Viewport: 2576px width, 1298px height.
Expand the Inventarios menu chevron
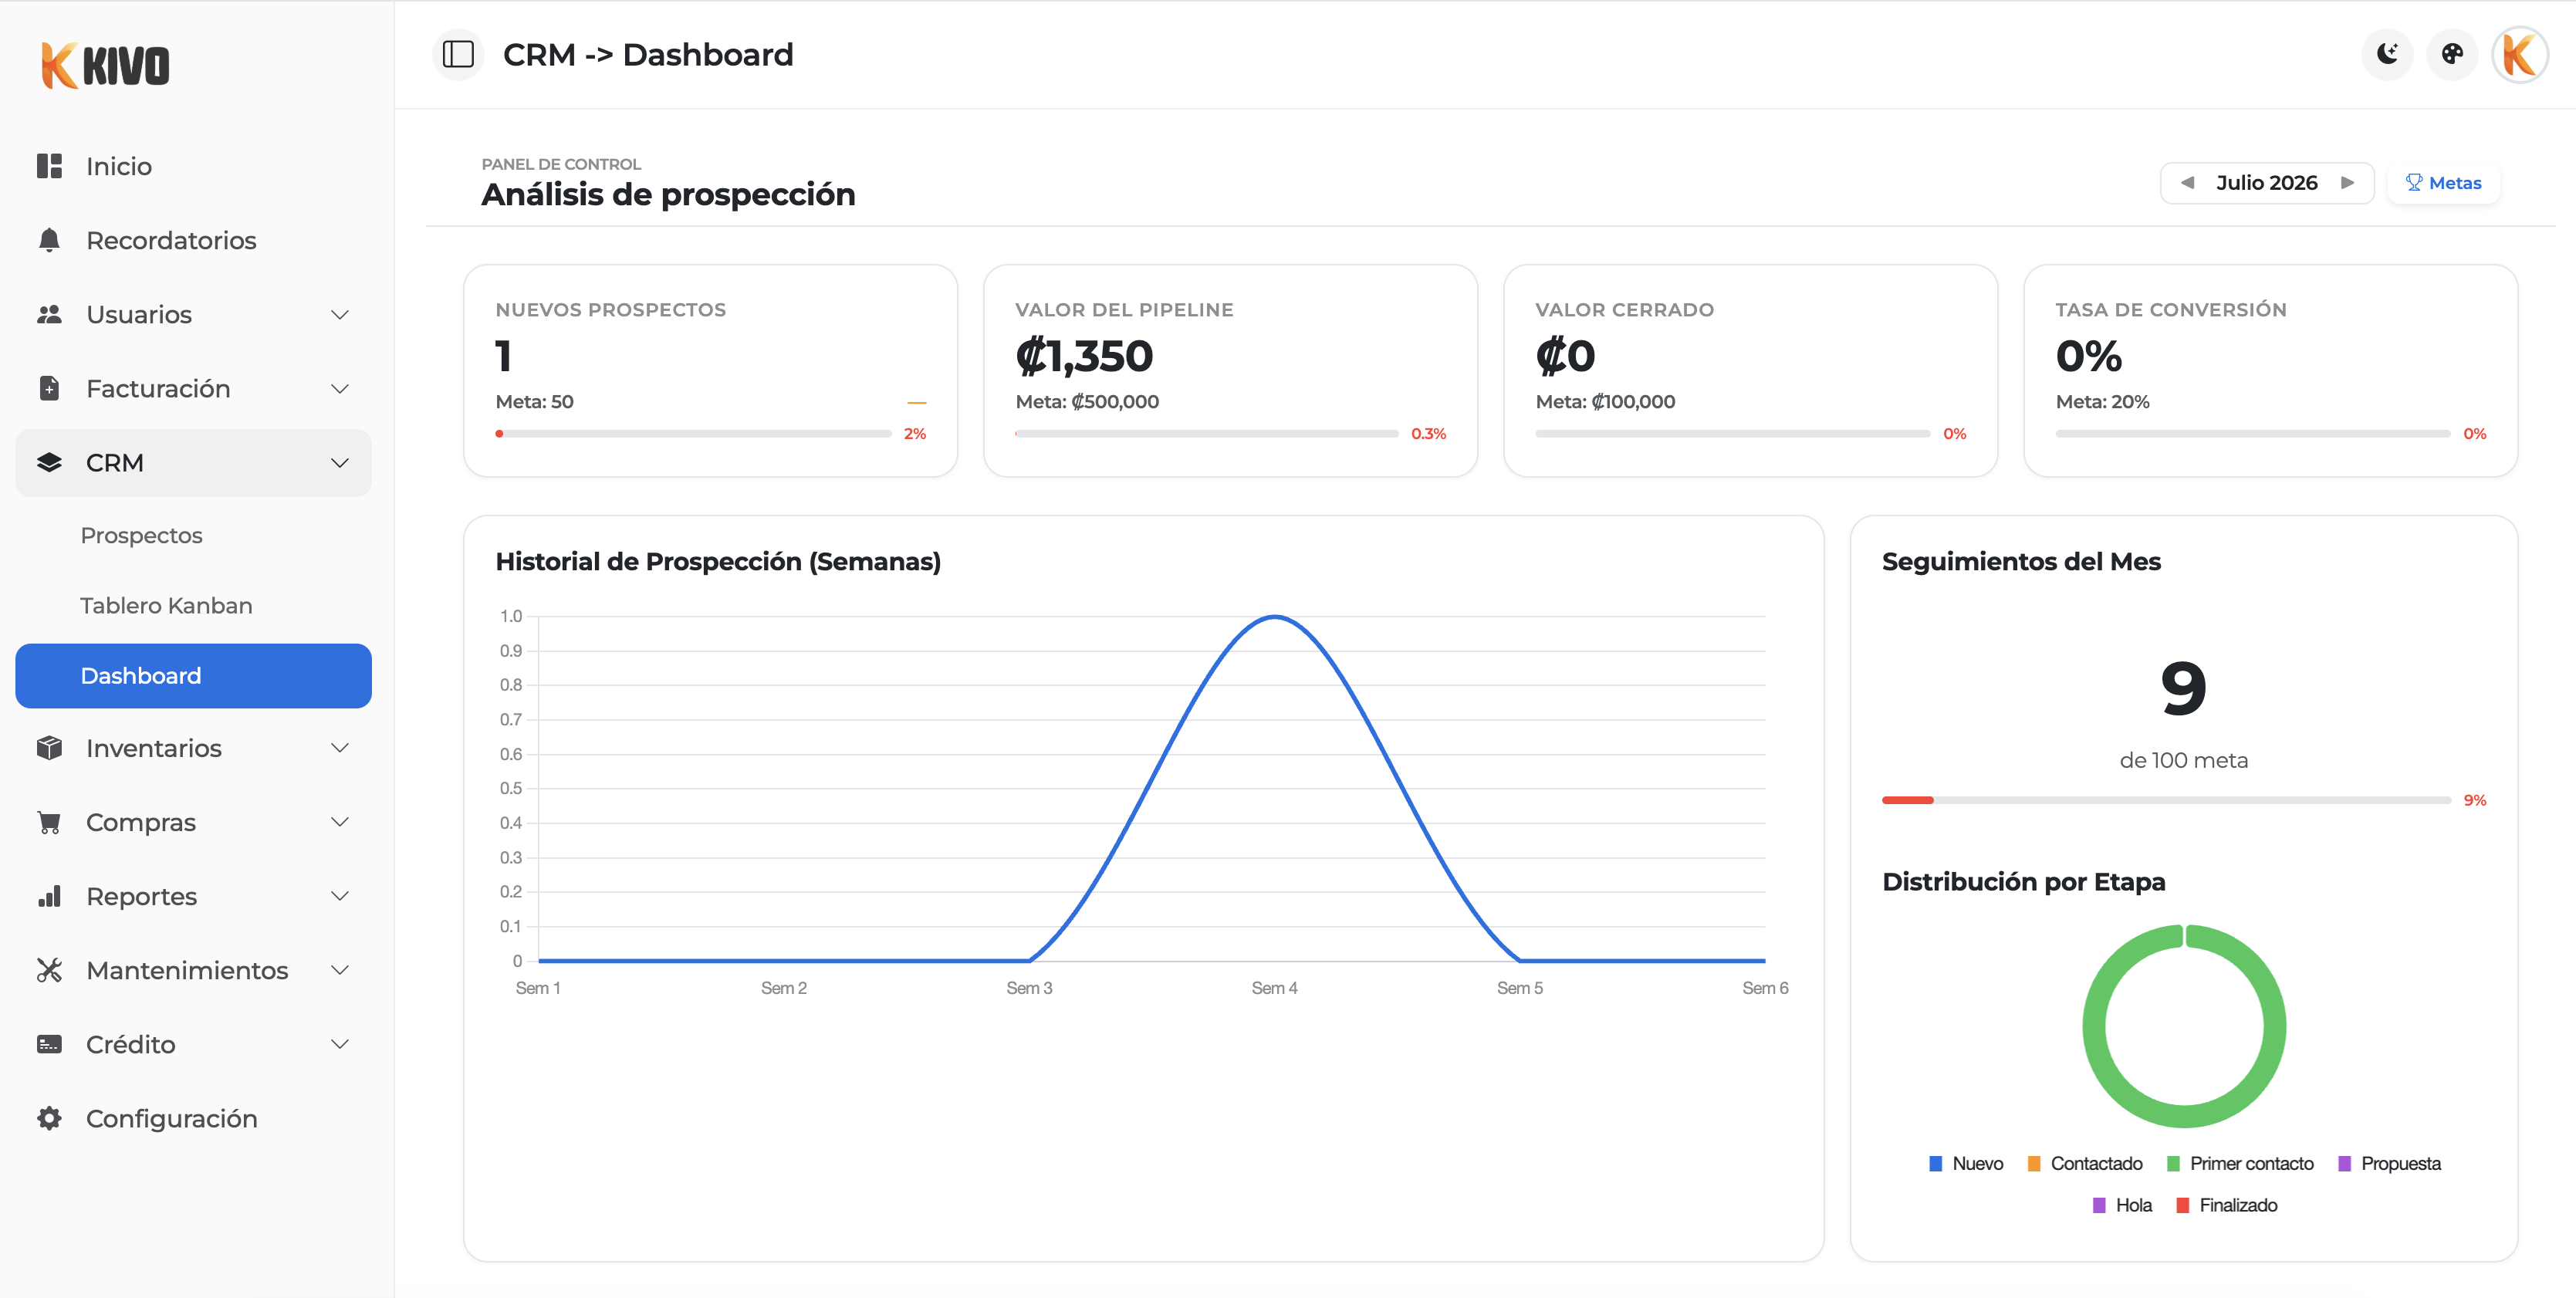point(340,748)
